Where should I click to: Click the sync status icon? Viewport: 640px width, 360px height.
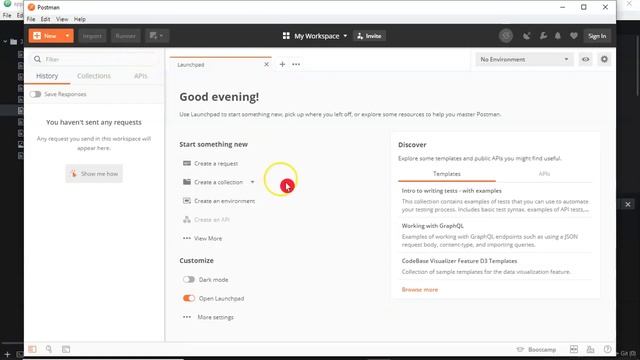coord(506,36)
